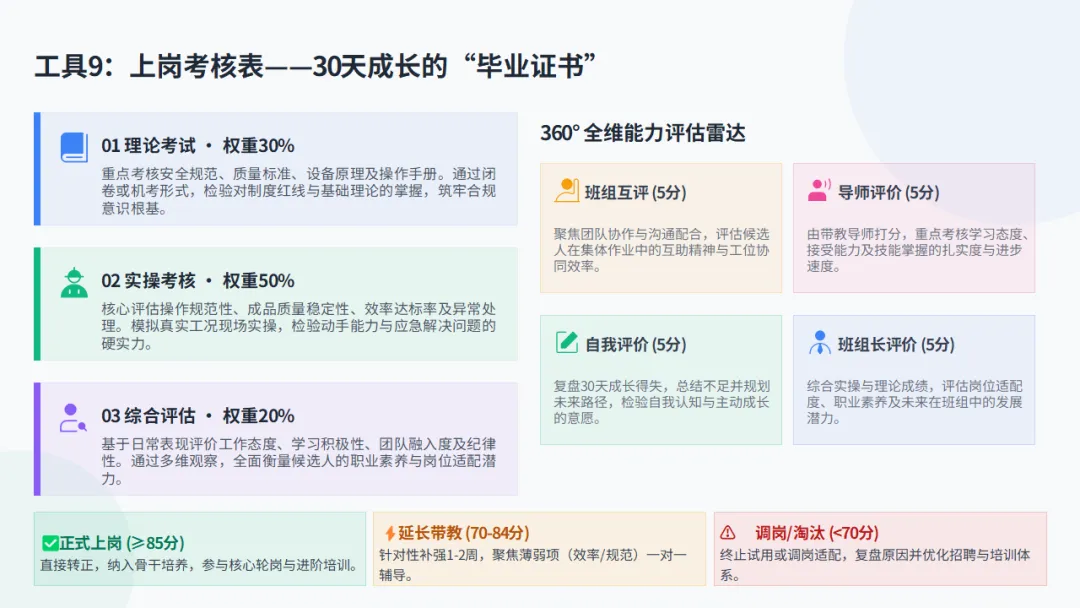Screen dimensions: 1080x608
Task: Click the 360°全维能力评估雷达 section title
Action: coord(643,133)
